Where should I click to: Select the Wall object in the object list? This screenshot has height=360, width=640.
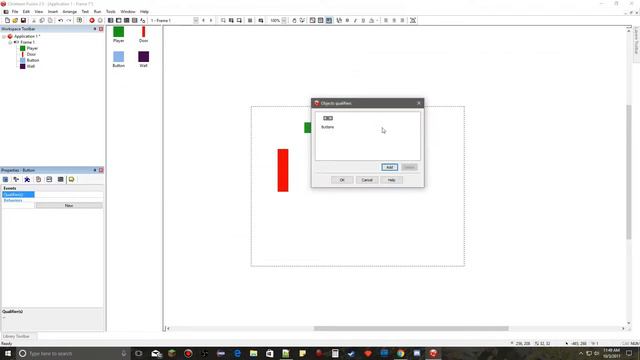point(143,60)
